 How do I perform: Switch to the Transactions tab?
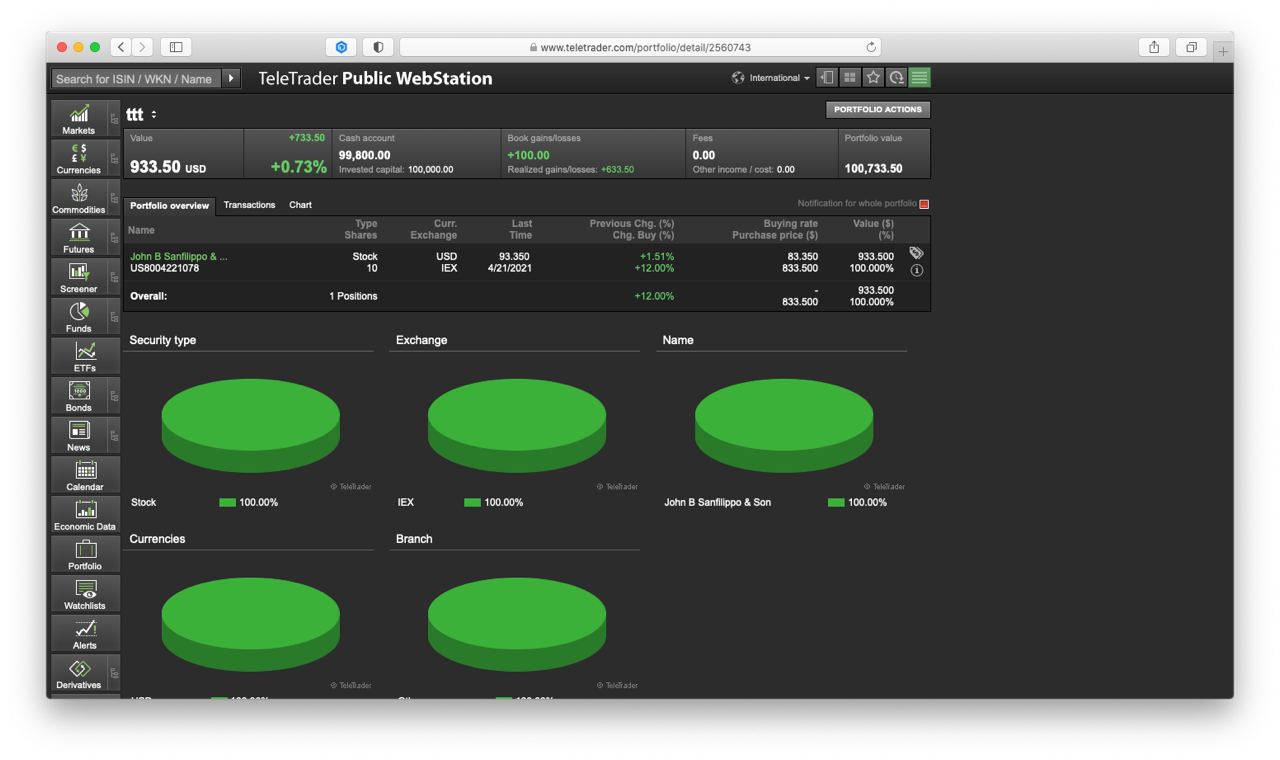(249, 205)
